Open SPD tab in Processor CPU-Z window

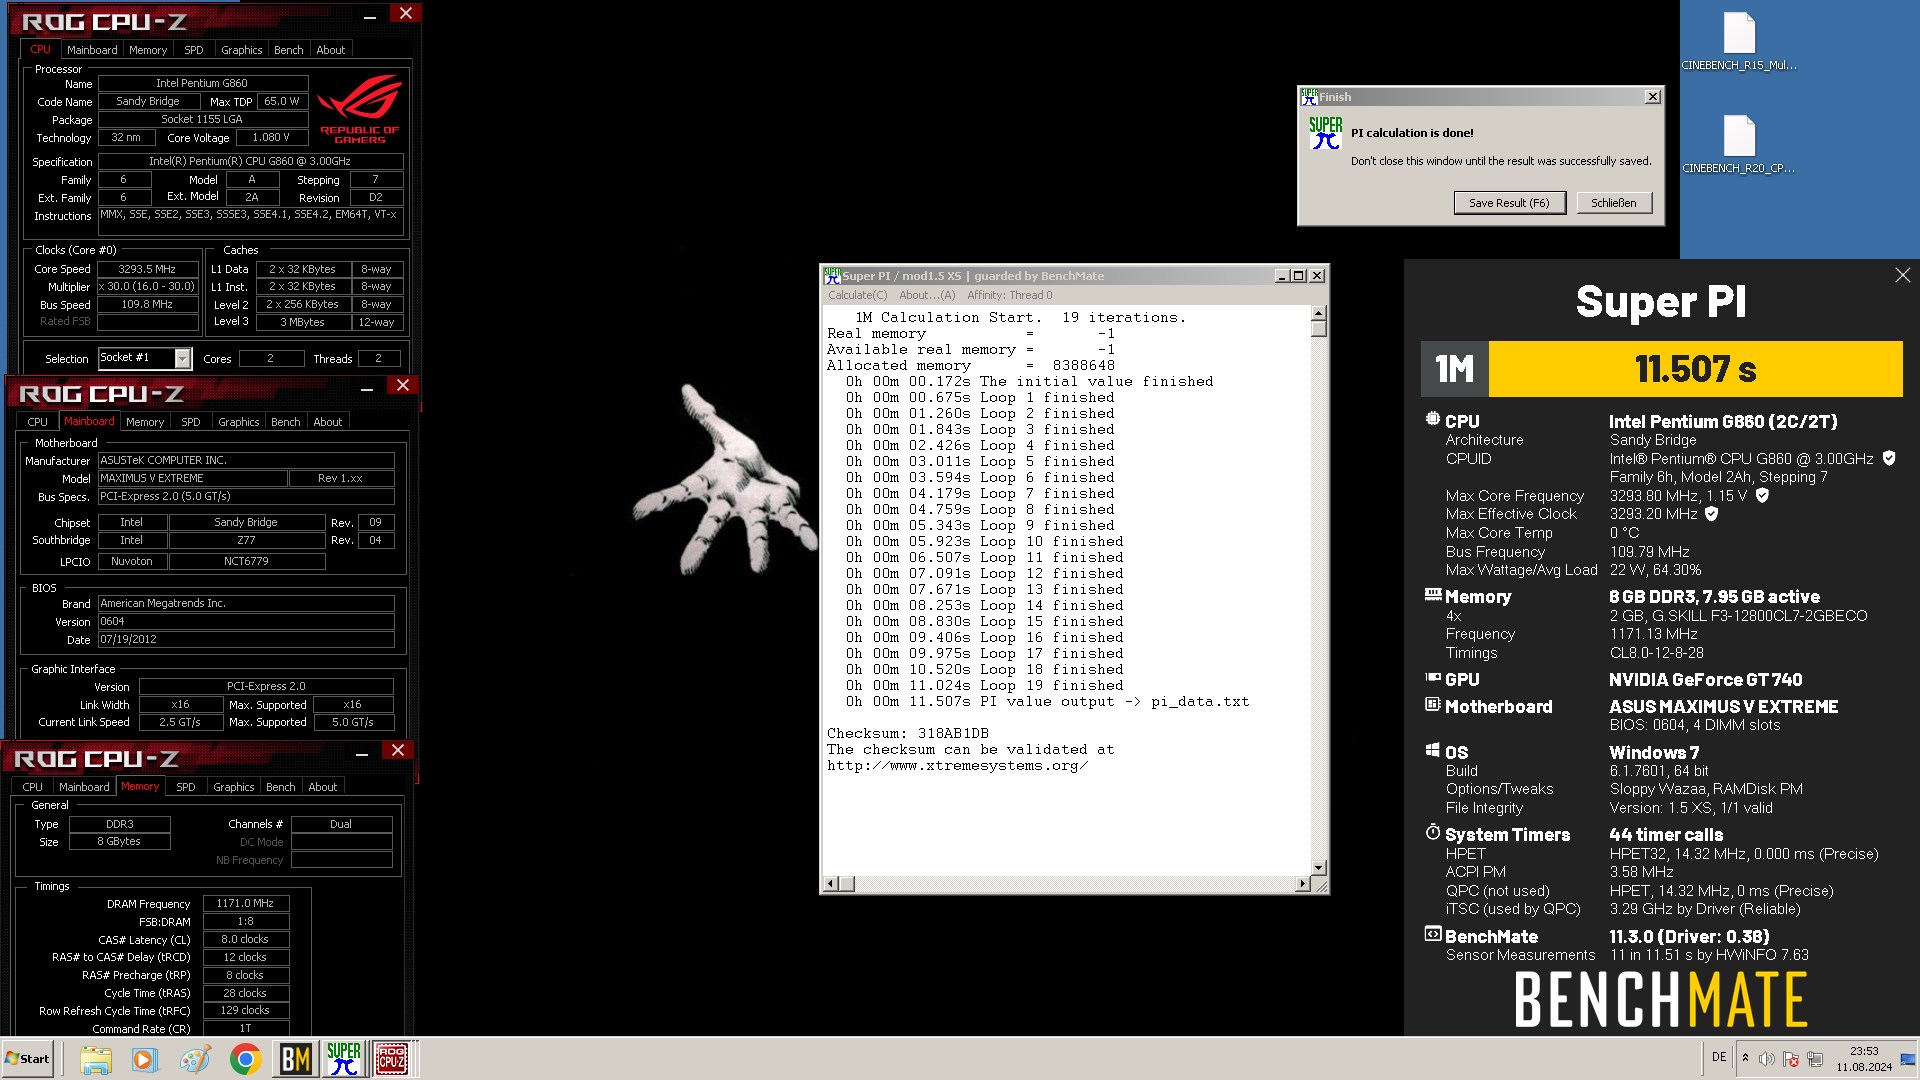point(194,50)
